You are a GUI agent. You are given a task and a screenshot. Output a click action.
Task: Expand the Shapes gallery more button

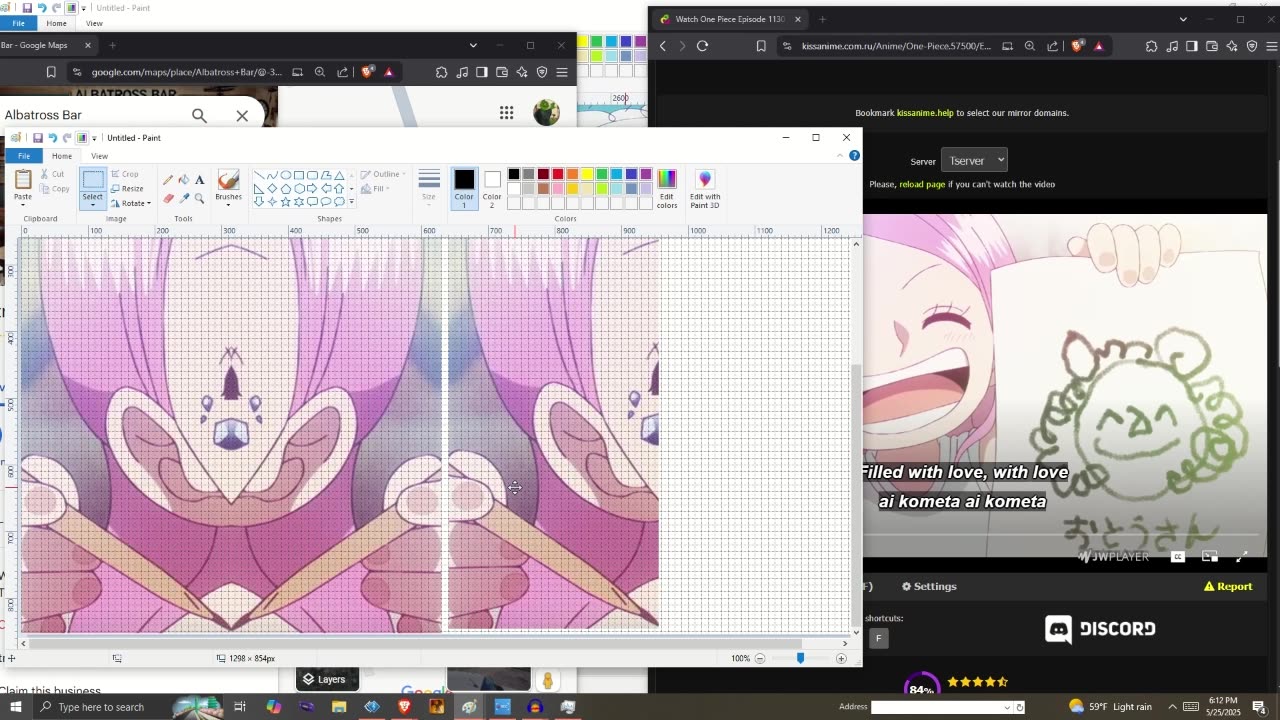(x=351, y=201)
